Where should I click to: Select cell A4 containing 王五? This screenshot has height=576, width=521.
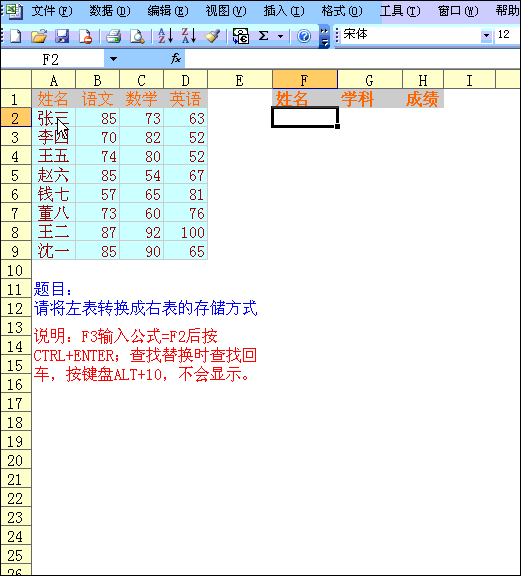click(x=54, y=156)
